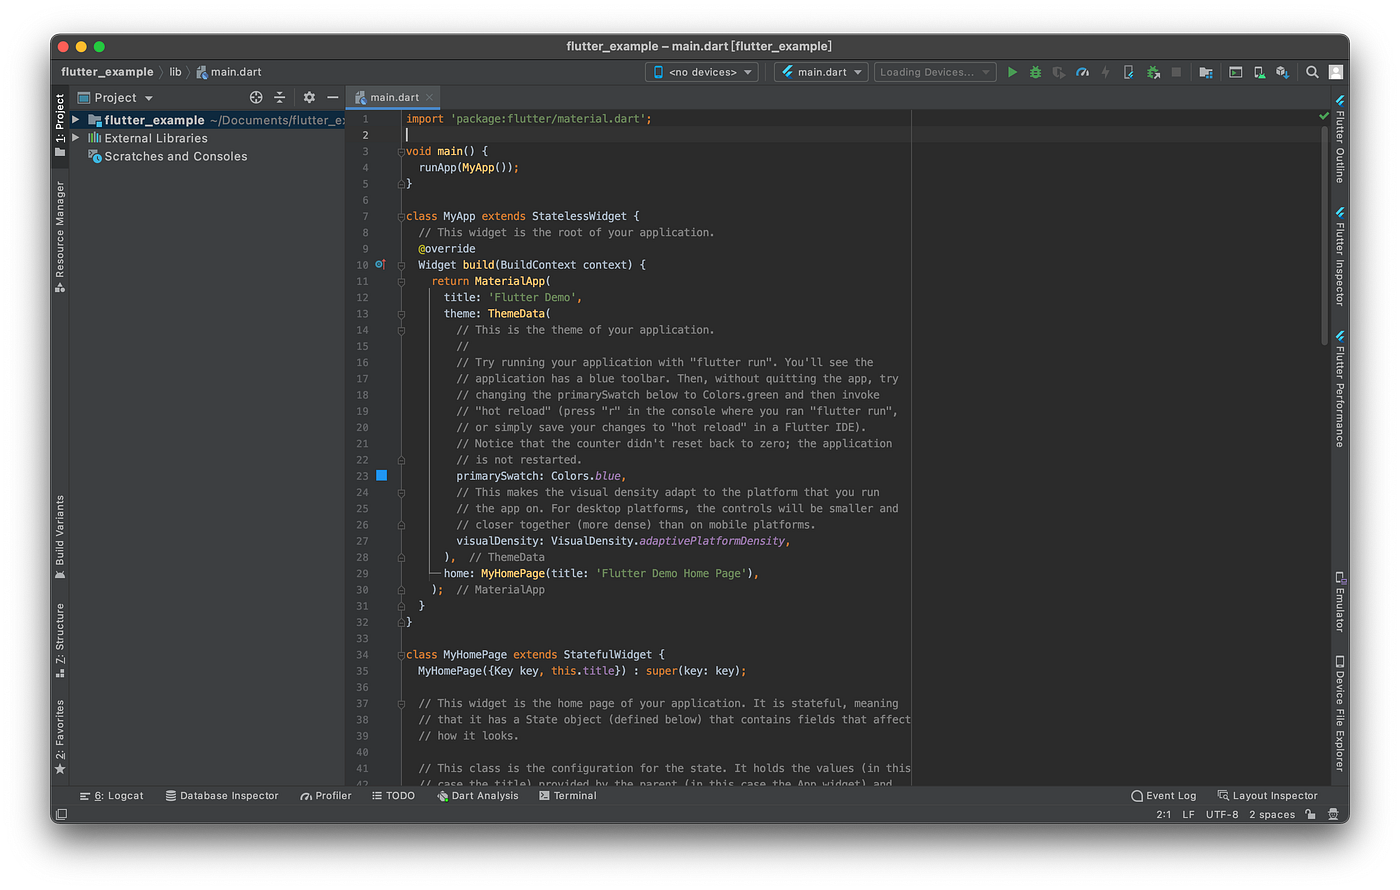Open the <no devices> device selector dropdown

702,72
